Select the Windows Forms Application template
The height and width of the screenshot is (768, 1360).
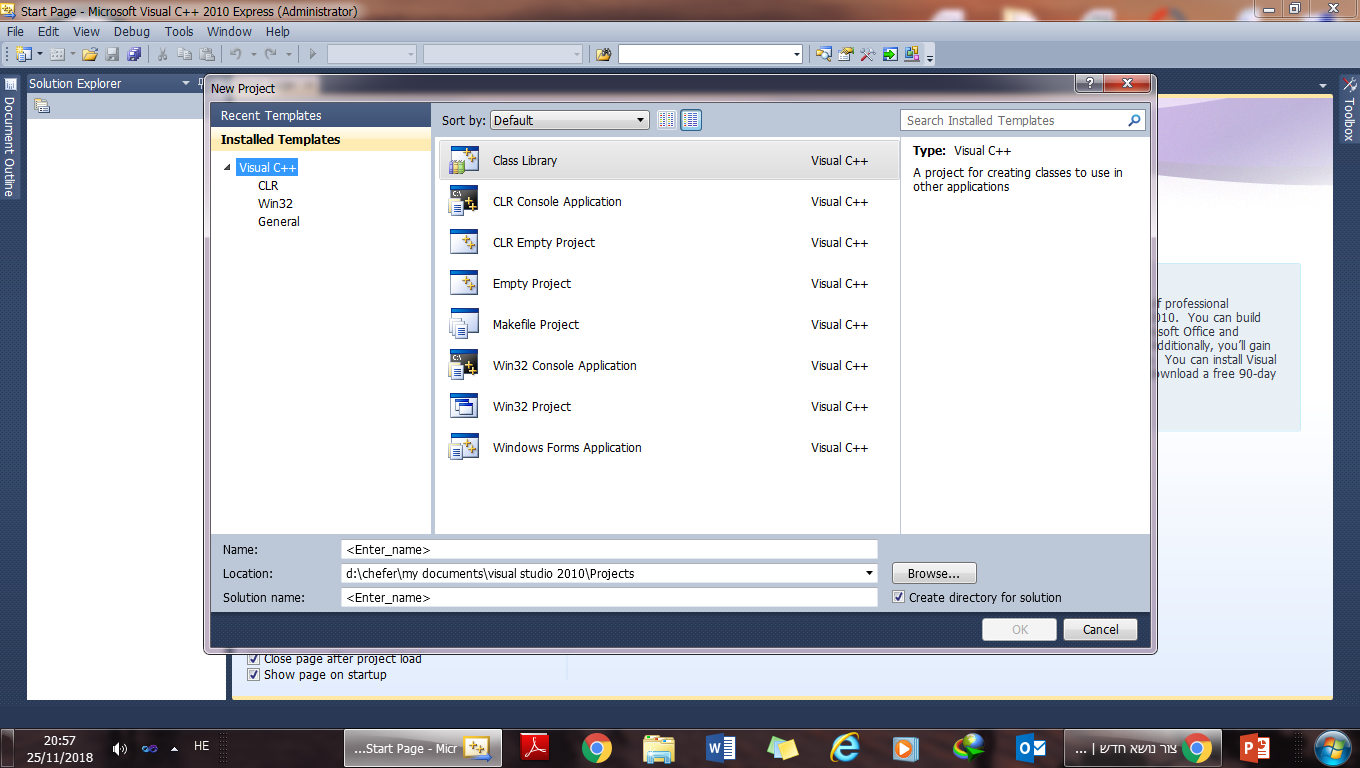coord(669,447)
